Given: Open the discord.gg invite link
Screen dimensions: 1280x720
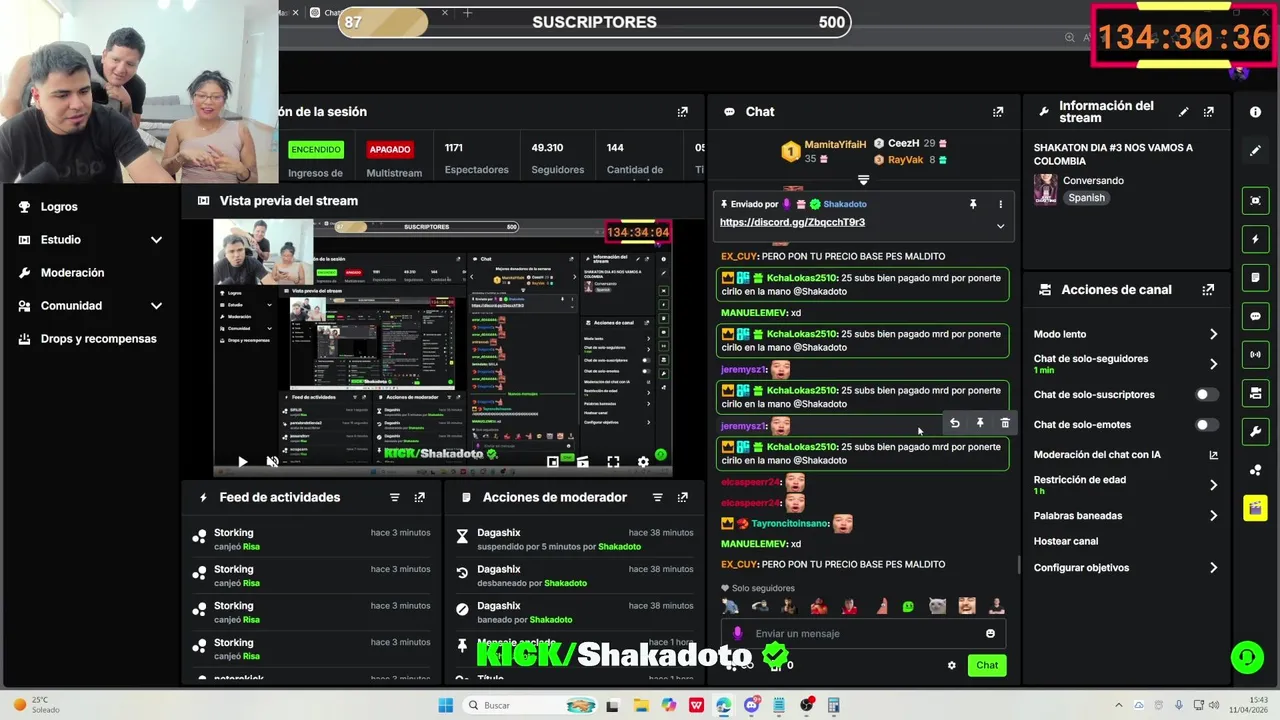Looking at the screenshot, I should (x=792, y=222).
